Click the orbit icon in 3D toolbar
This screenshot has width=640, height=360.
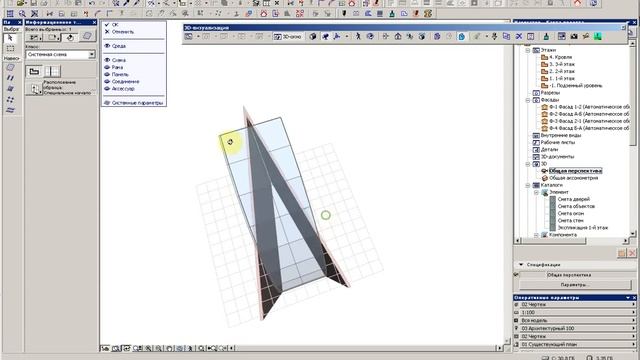[x=370, y=37]
